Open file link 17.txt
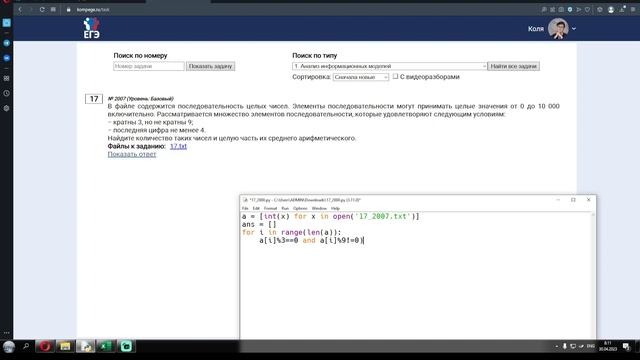640x360 pixels. tap(178, 146)
